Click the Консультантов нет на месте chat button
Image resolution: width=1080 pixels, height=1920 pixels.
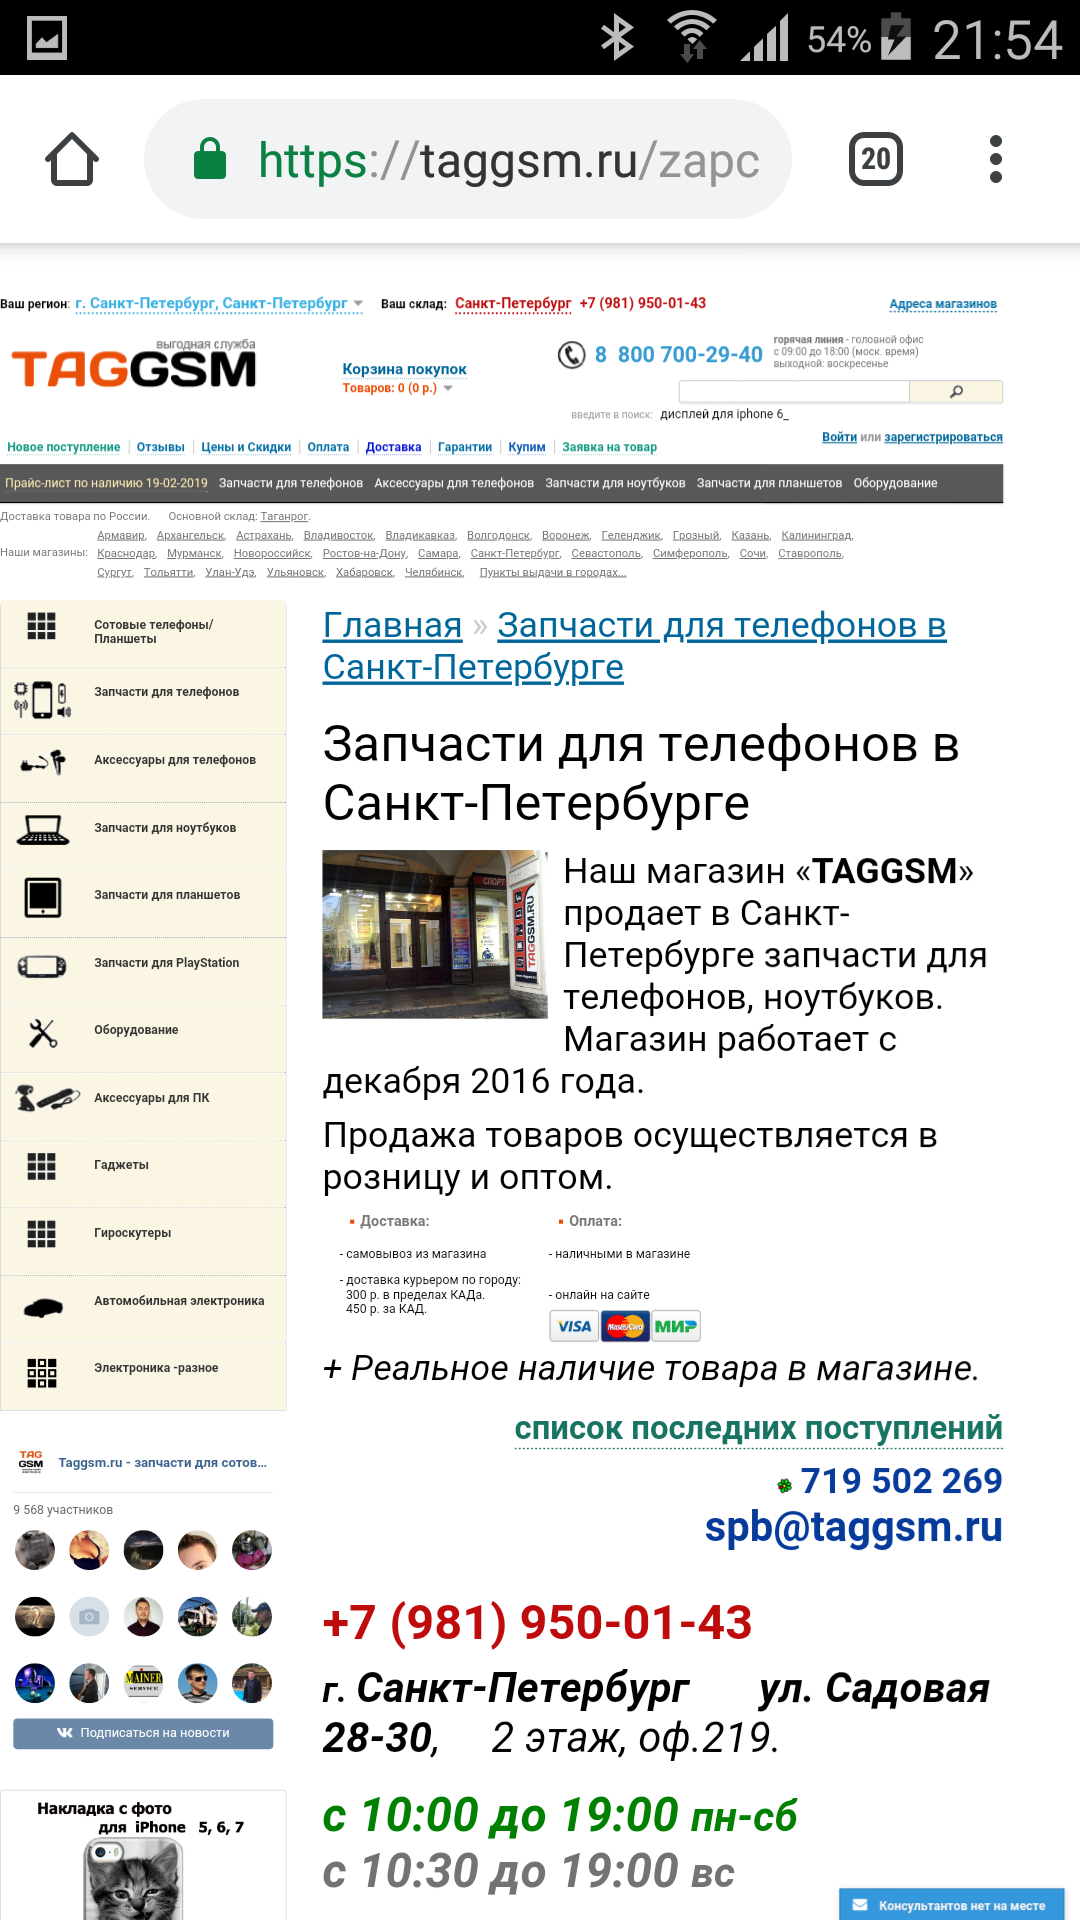pos(951,1905)
